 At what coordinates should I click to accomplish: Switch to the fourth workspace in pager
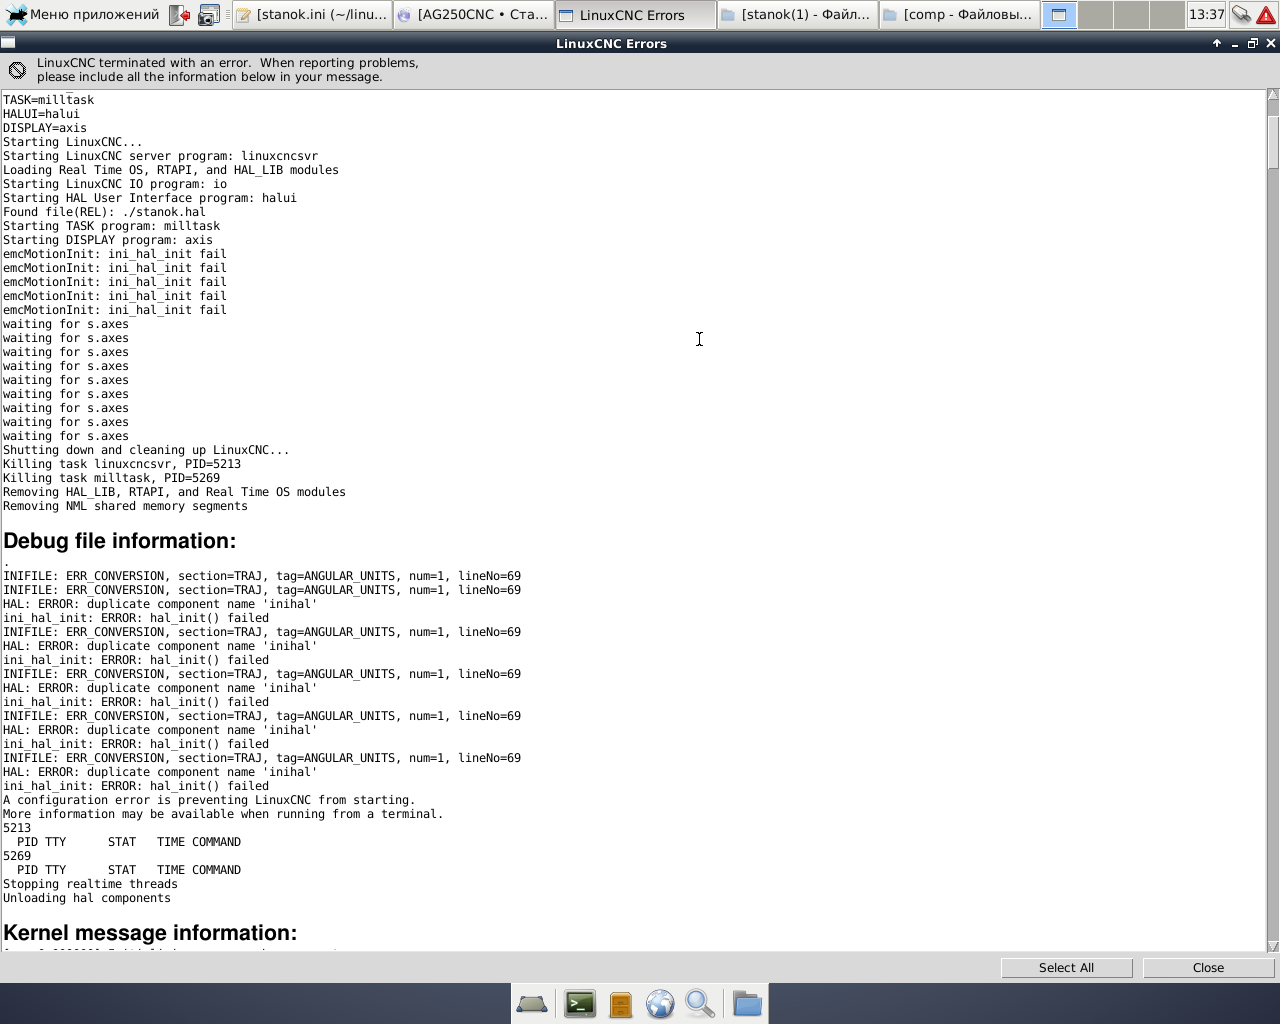pos(1167,15)
